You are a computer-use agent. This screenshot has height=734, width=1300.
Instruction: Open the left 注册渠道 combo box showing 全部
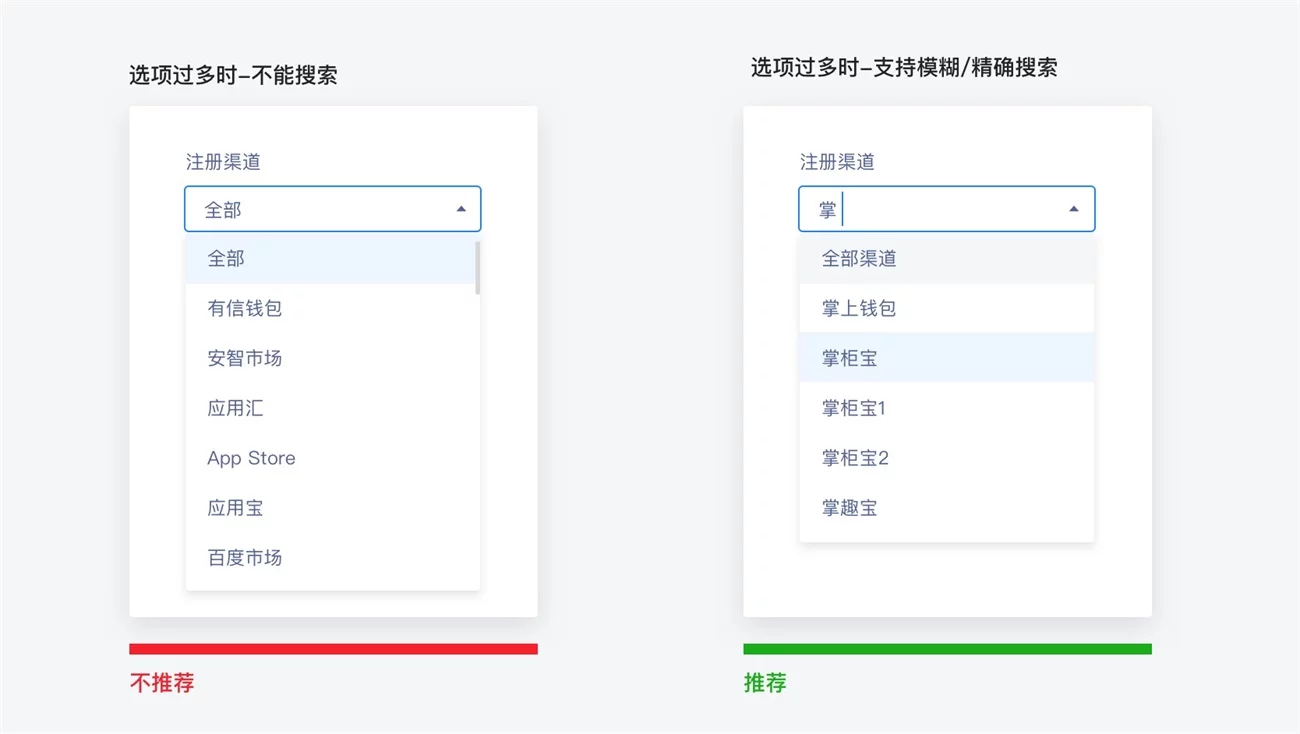point(320,209)
